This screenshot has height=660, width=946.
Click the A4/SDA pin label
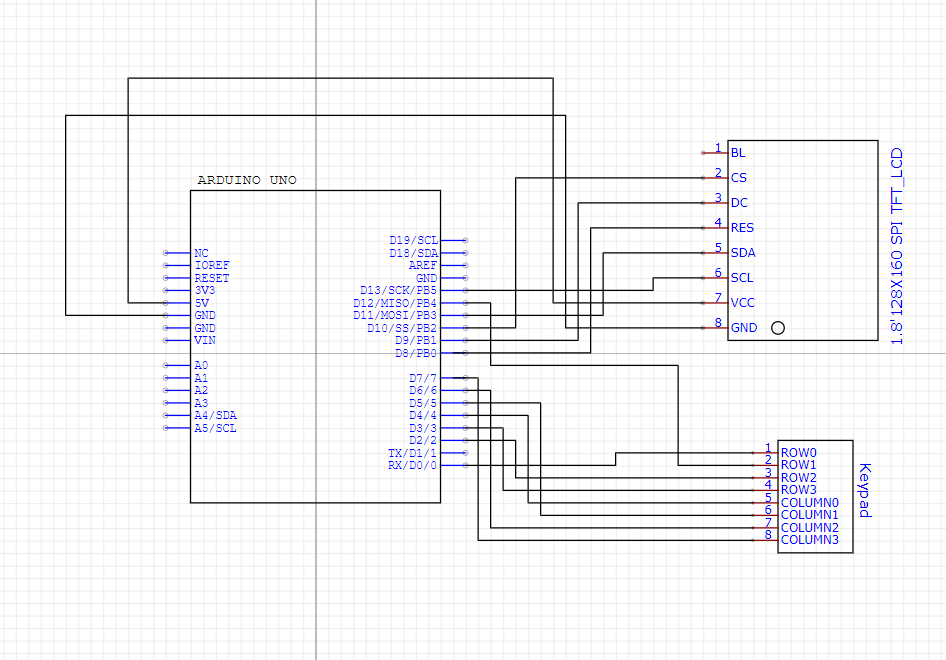click(x=215, y=416)
